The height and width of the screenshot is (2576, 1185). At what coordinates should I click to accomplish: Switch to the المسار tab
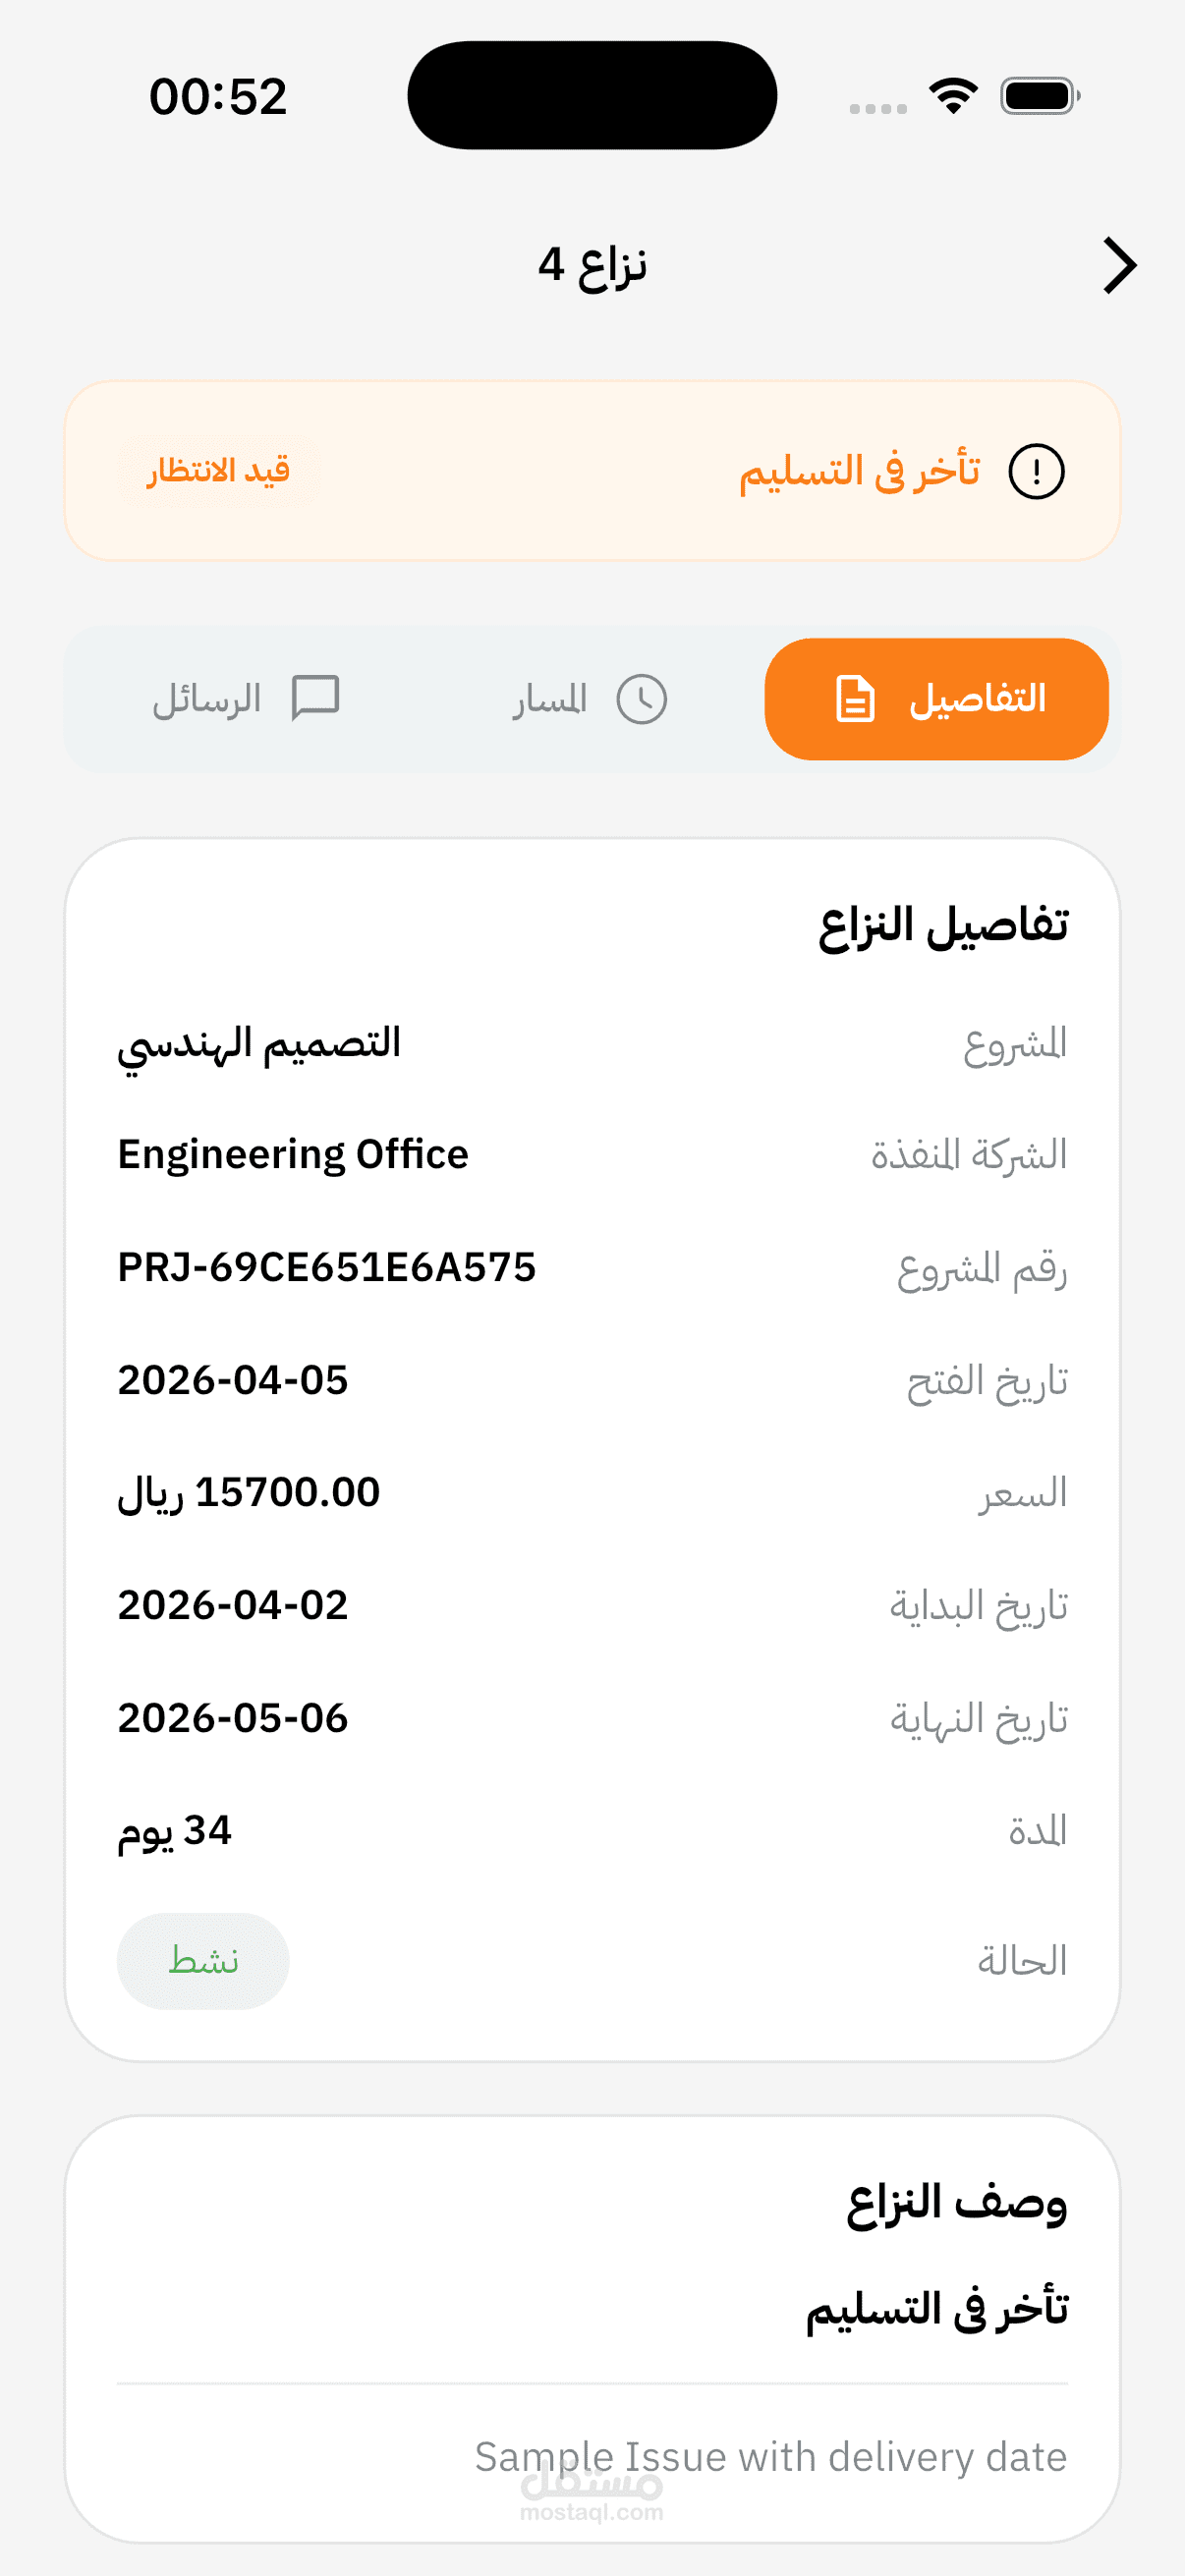[590, 699]
